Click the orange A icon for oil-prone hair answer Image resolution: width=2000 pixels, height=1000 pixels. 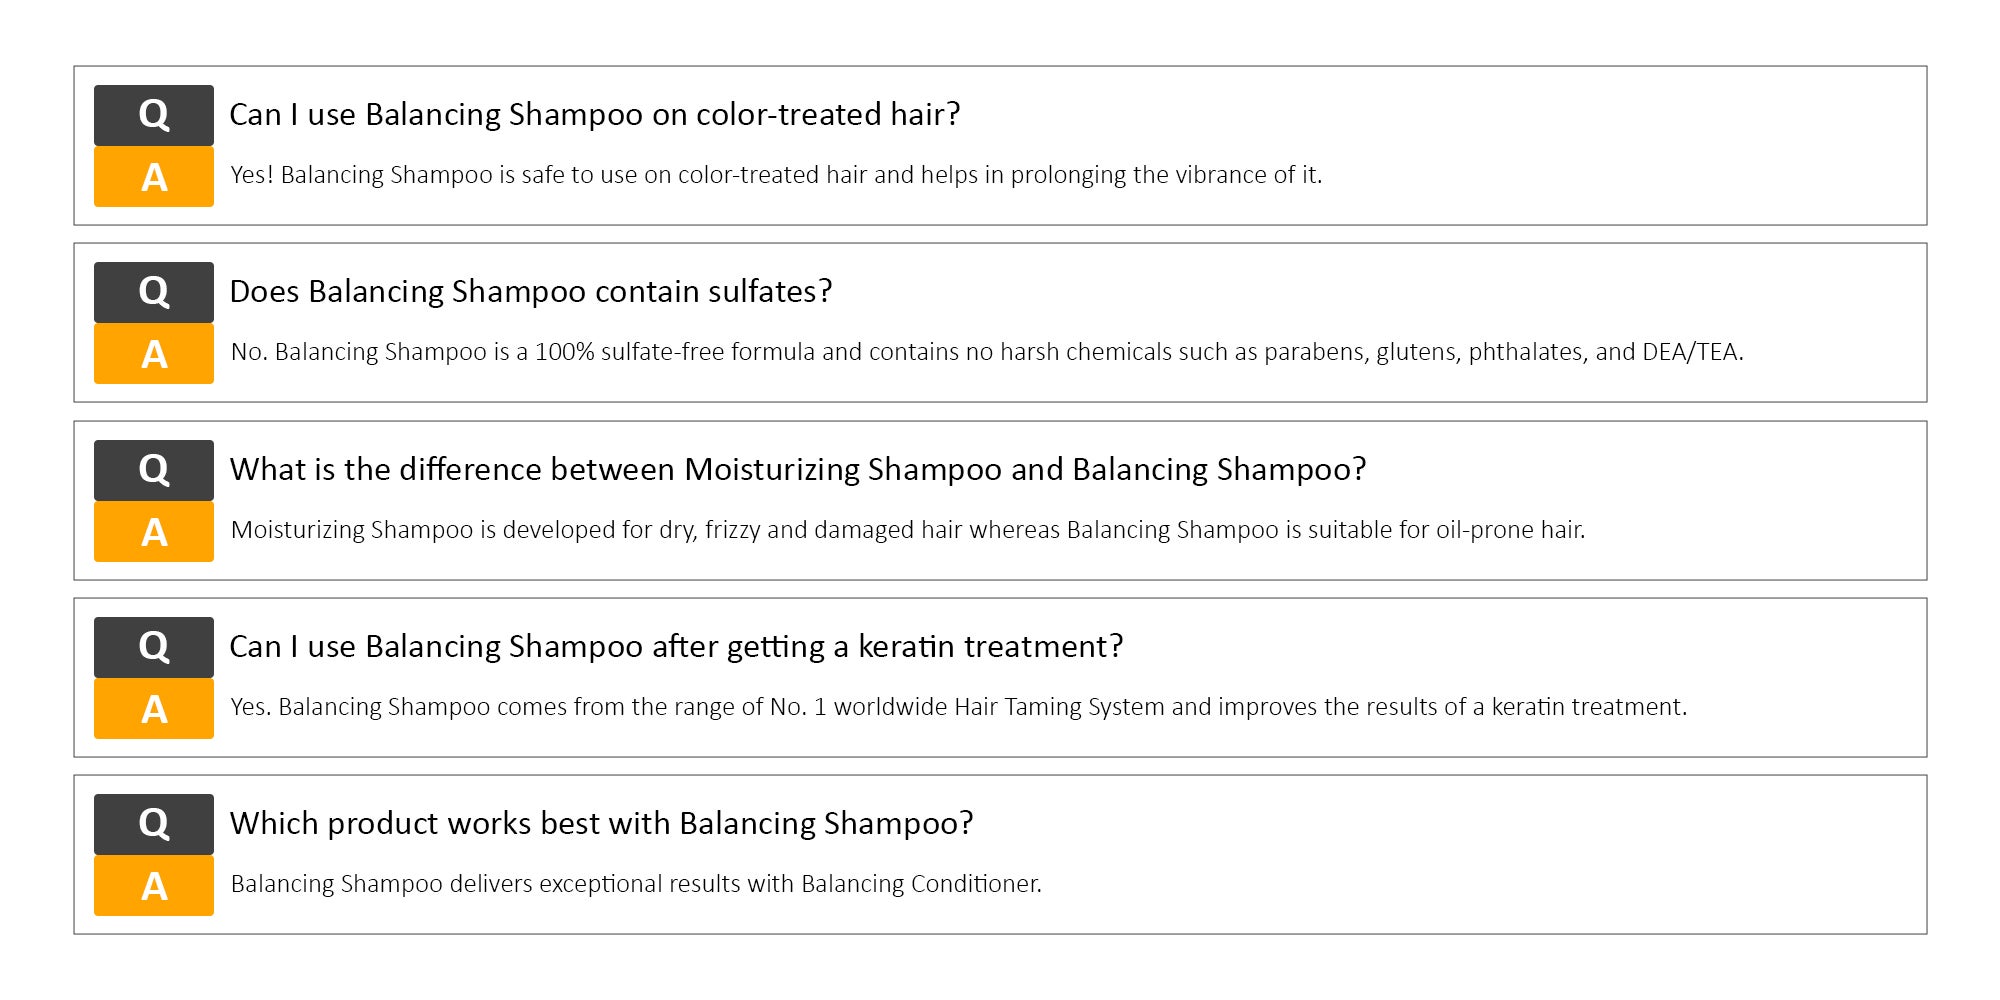(154, 532)
